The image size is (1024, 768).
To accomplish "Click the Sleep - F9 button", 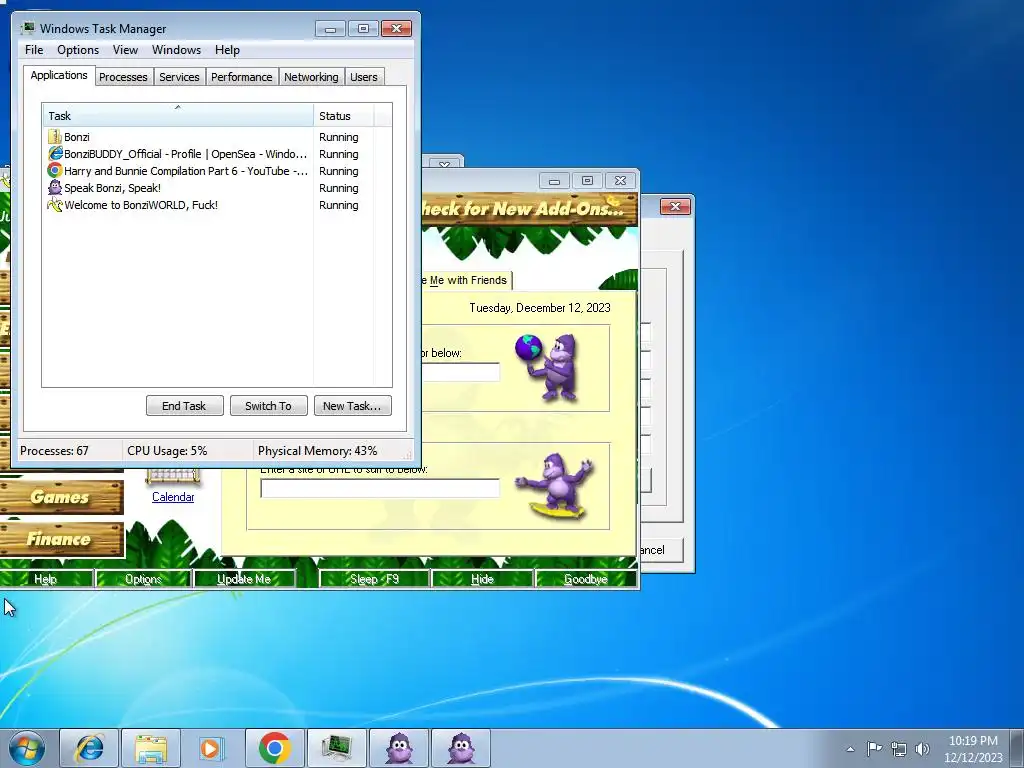I will click(374, 579).
